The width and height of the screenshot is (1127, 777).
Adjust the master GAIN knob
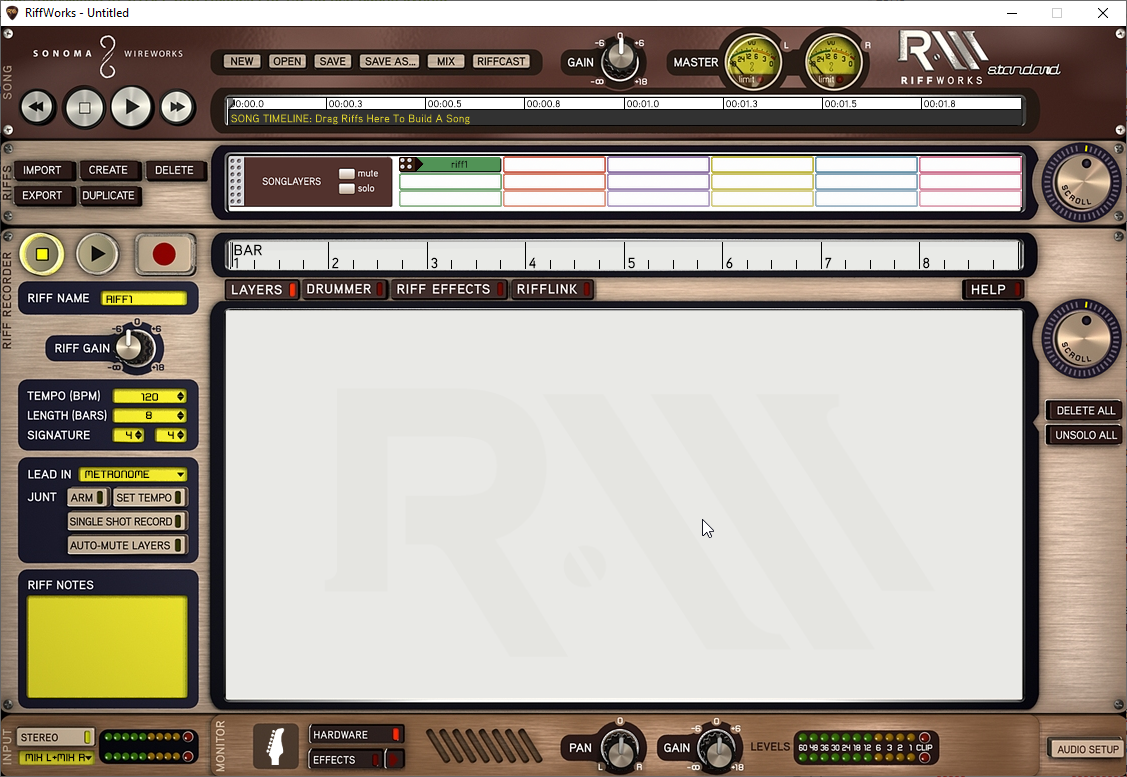pos(620,60)
